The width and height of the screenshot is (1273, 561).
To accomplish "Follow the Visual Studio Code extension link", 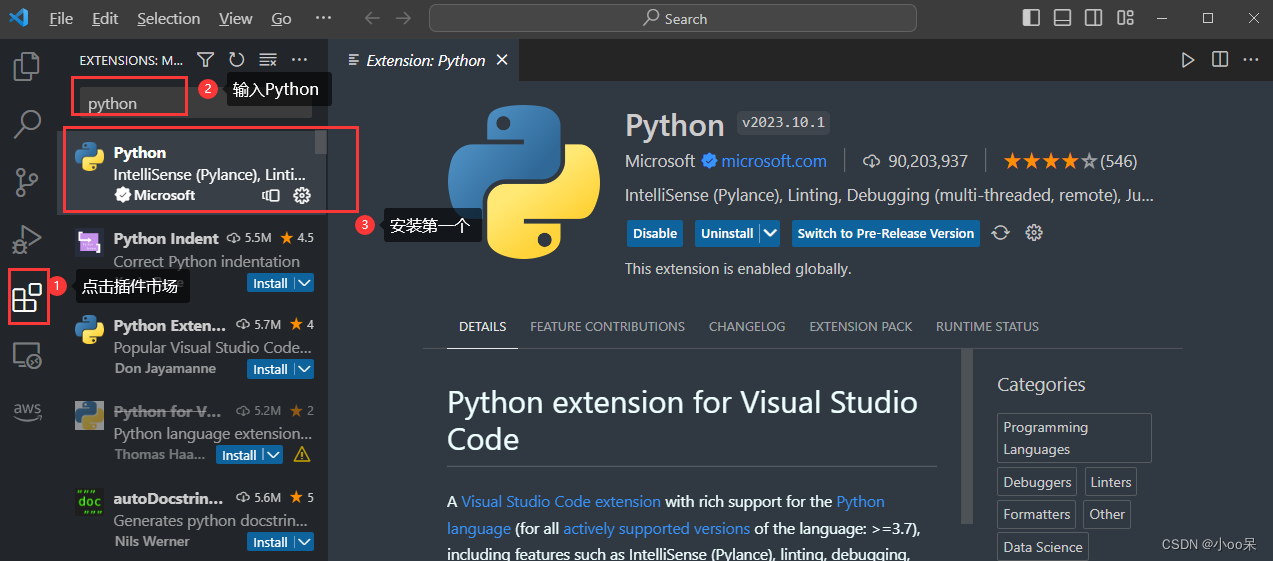I will 561,501.
